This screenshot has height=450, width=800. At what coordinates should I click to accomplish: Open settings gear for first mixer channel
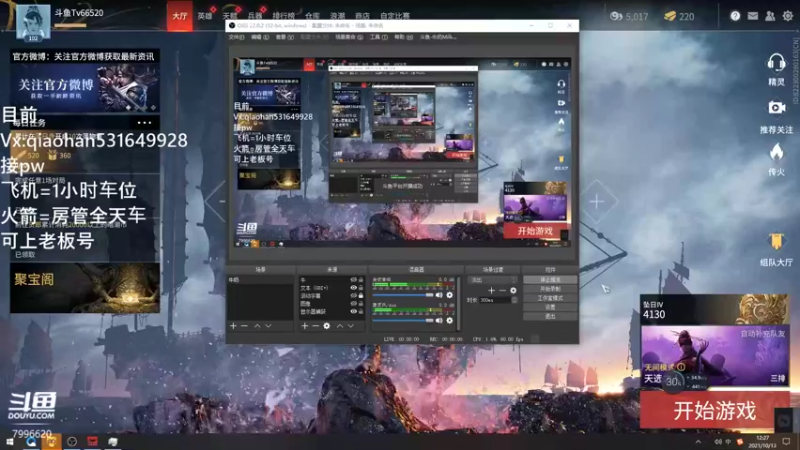tap(449, 295)
